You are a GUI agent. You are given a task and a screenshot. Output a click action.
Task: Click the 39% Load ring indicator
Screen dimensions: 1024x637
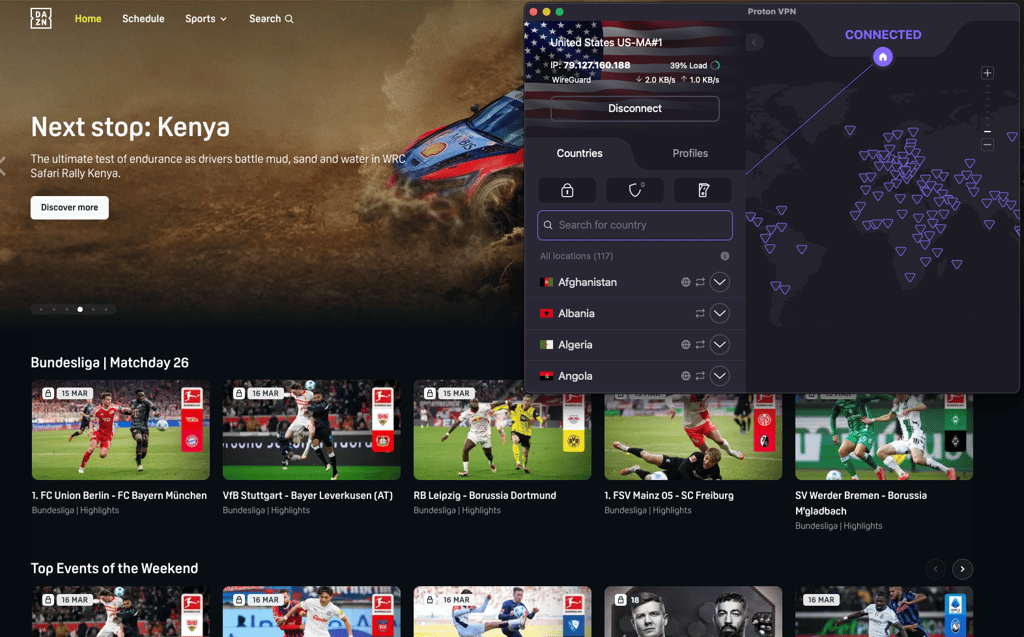[x=715, y=65]
